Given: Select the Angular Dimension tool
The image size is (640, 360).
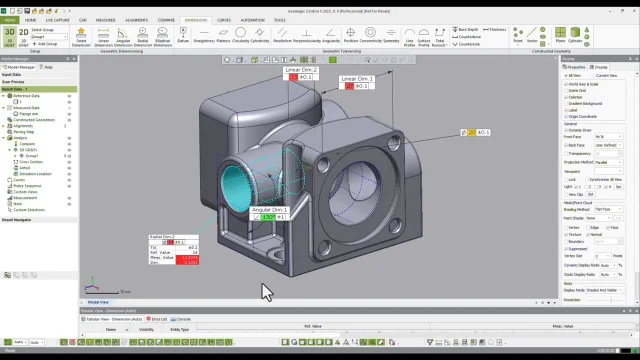Looking at the screenshot, I should pyautogui.click(x=123, y=37).
